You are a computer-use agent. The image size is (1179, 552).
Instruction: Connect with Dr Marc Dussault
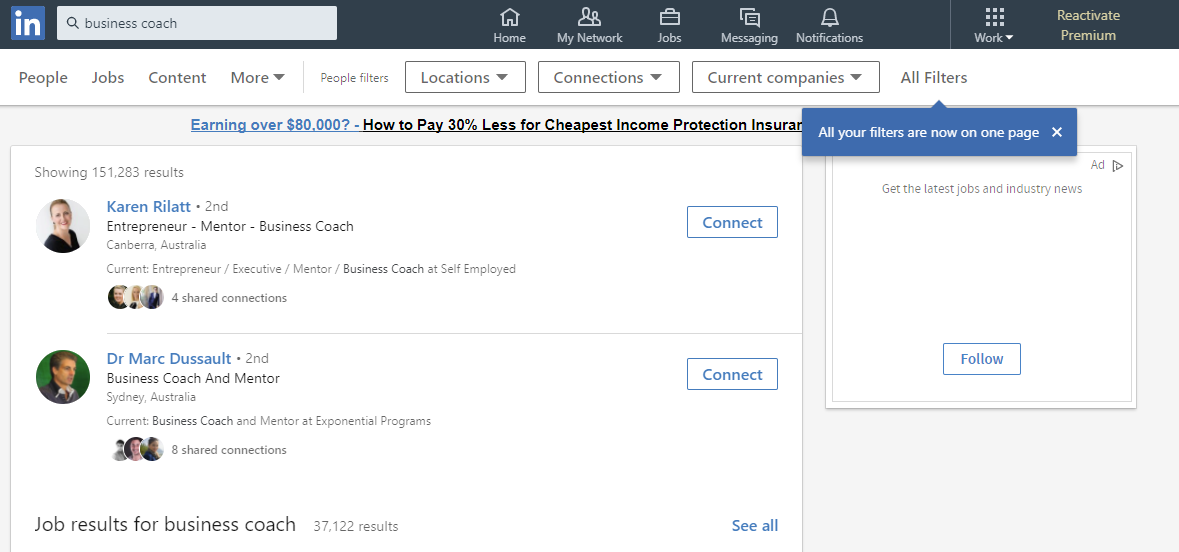click(x=732, y=375)
